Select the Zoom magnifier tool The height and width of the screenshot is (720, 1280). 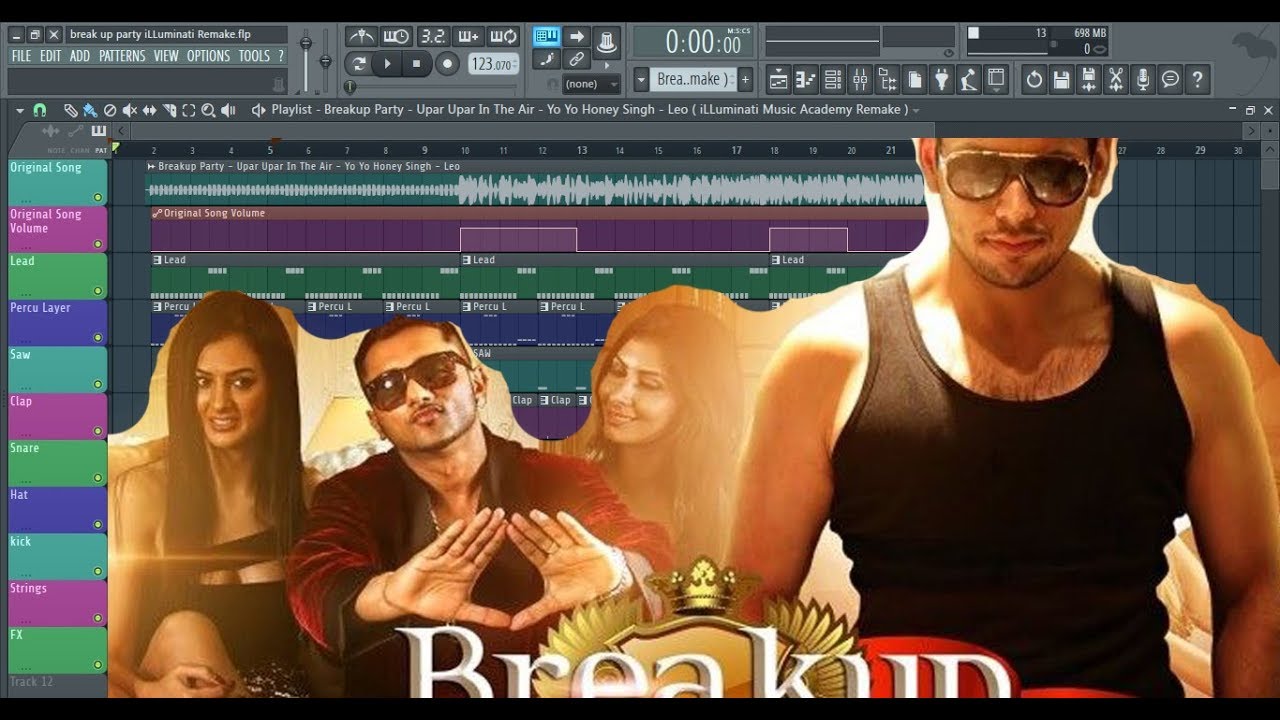point(208,110)
